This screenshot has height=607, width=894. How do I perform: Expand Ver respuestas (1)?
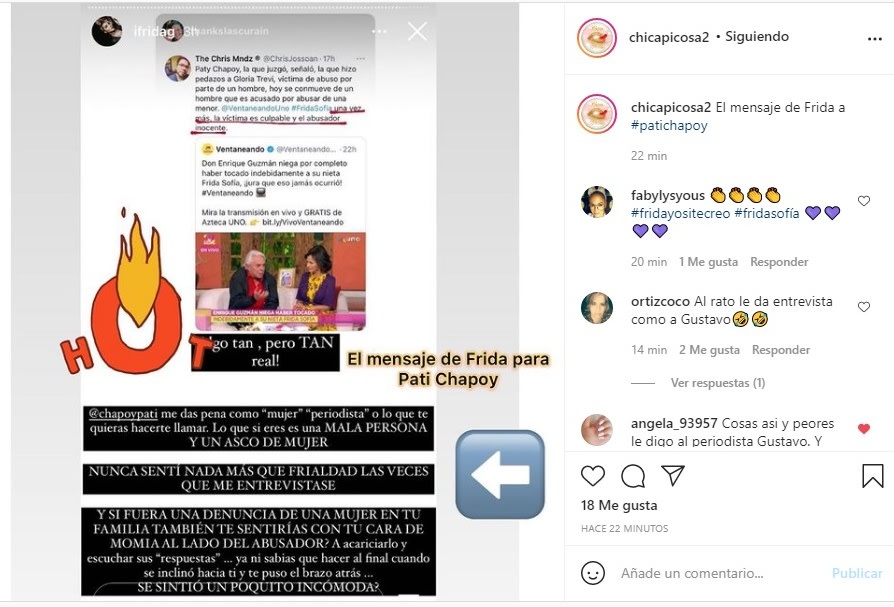click(x=717, y=383)
